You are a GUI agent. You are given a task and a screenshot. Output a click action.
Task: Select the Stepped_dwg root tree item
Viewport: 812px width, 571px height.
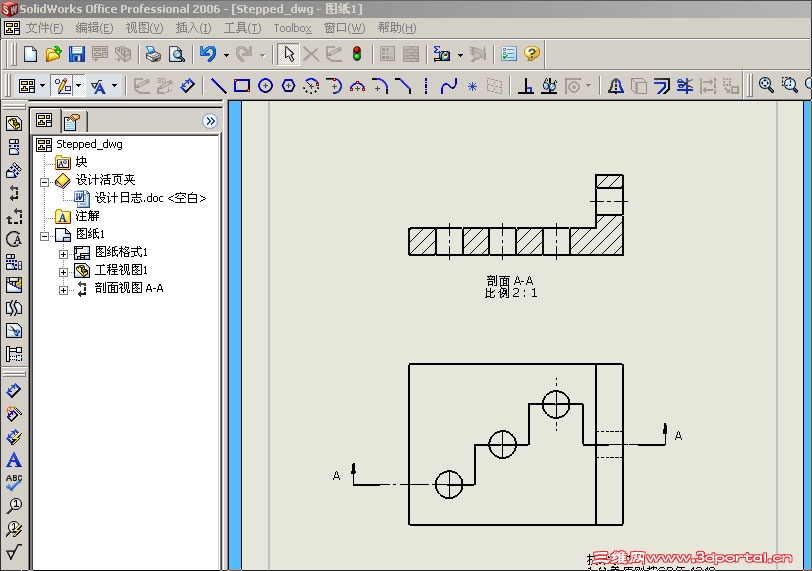(89, 144)
